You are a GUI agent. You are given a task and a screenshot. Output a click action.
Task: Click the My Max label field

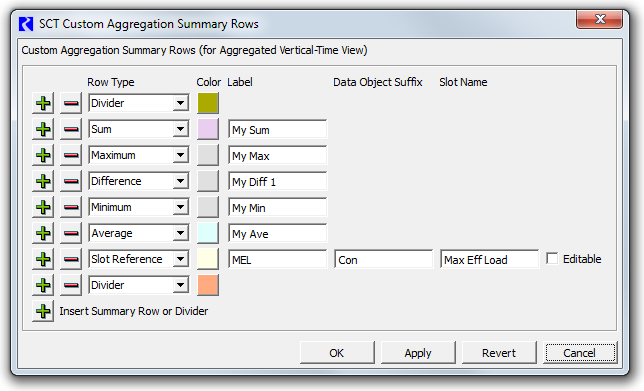click(278, 156)
